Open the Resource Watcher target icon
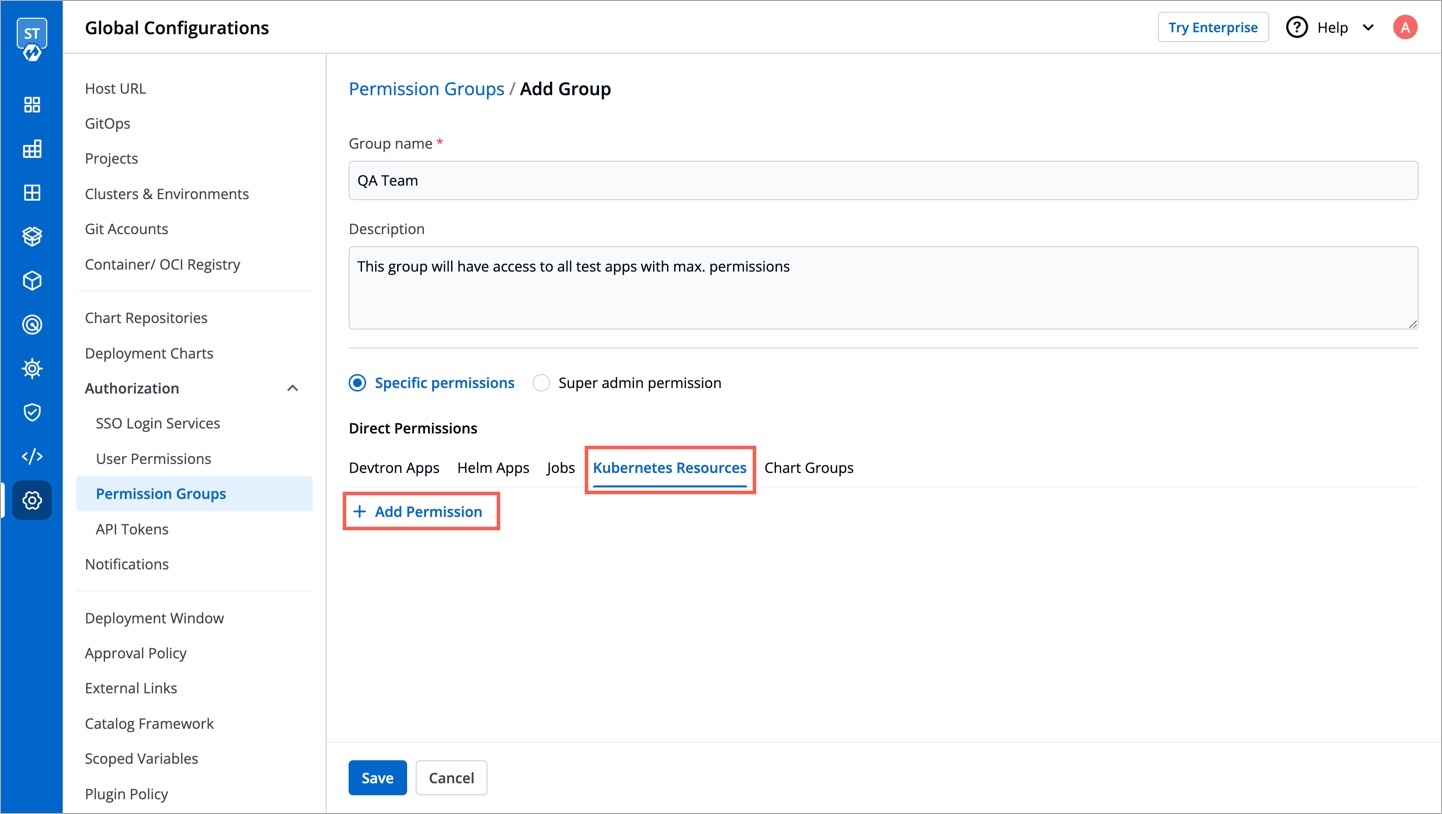 pos(32,325)
